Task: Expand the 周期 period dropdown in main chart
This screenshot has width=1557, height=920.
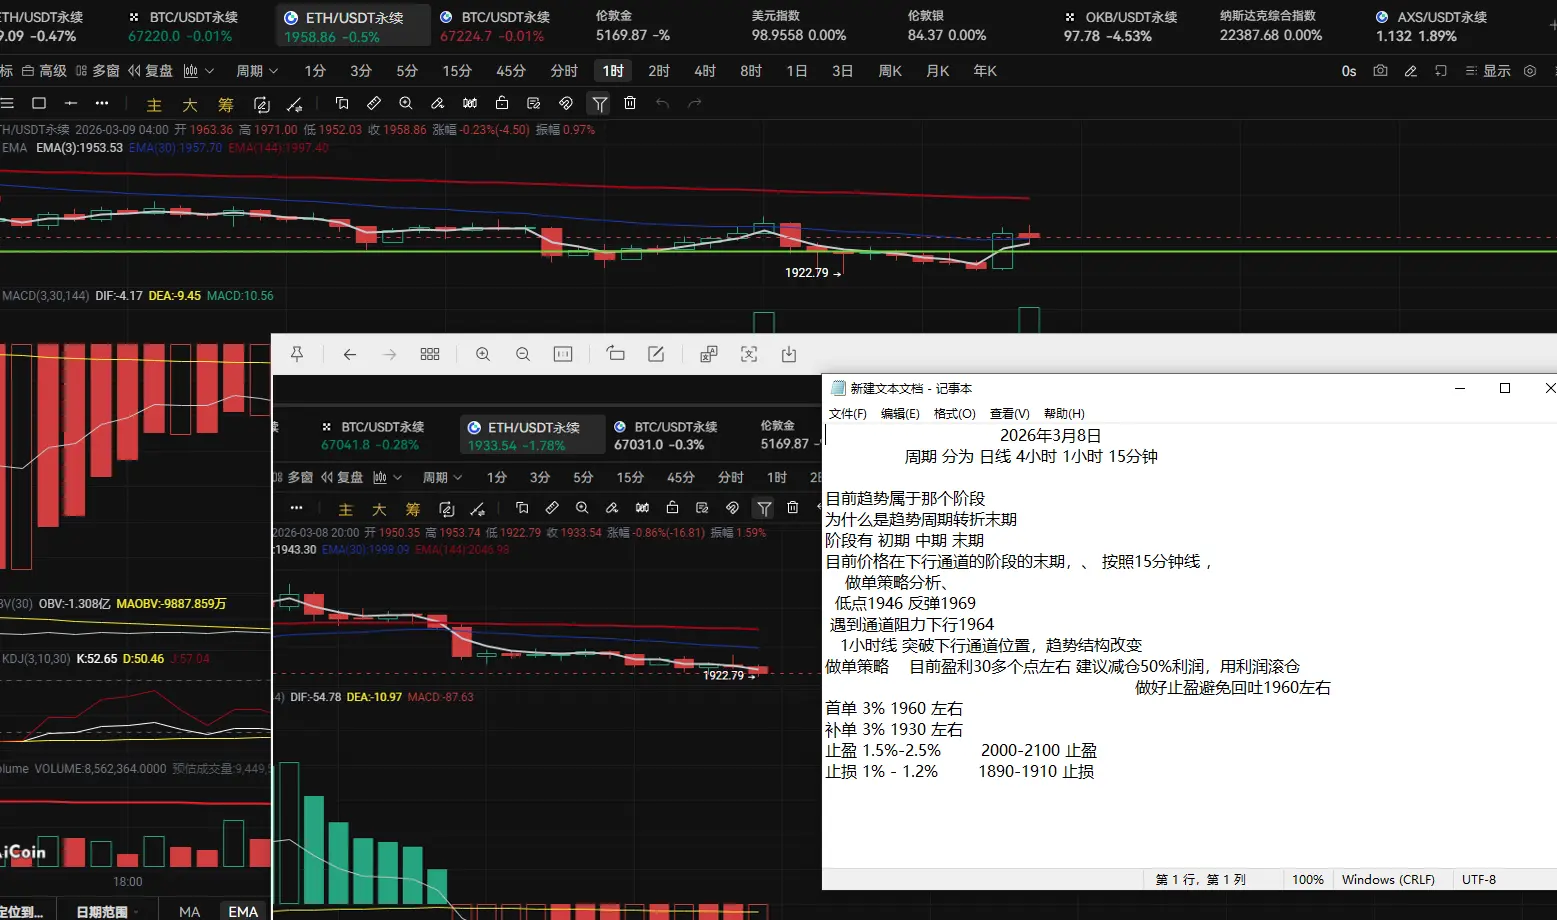Action: pos(257,71)
